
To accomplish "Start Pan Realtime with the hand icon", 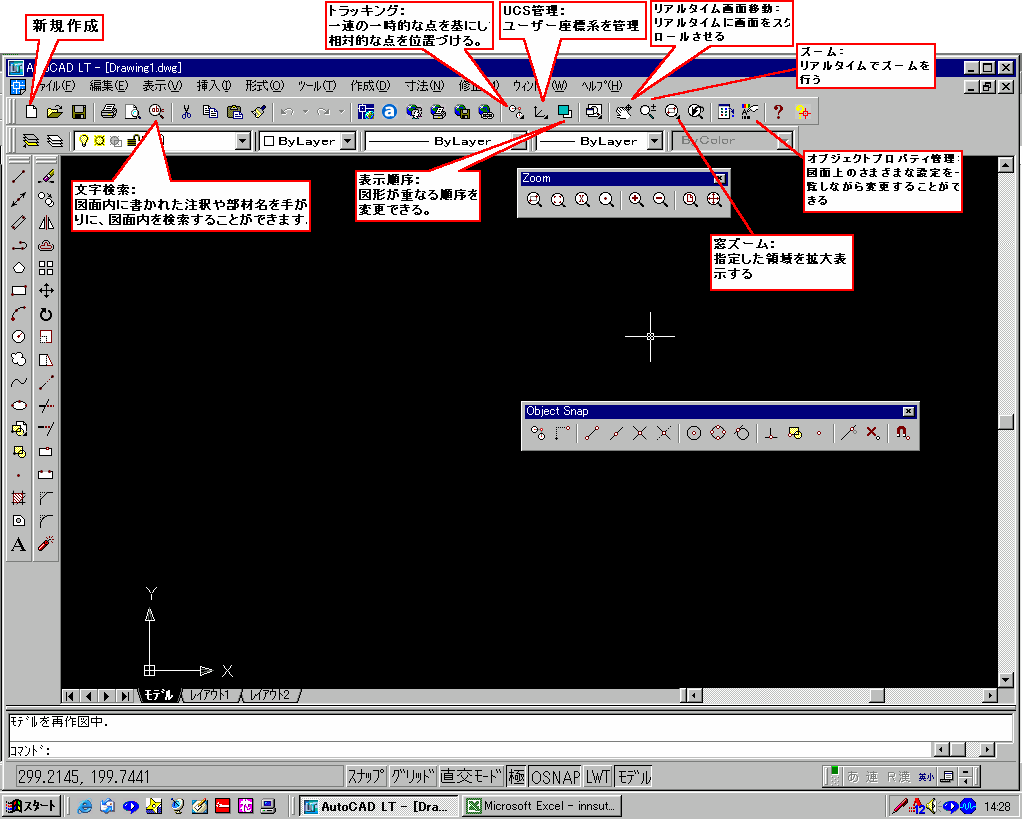I will tap(624, 112).
